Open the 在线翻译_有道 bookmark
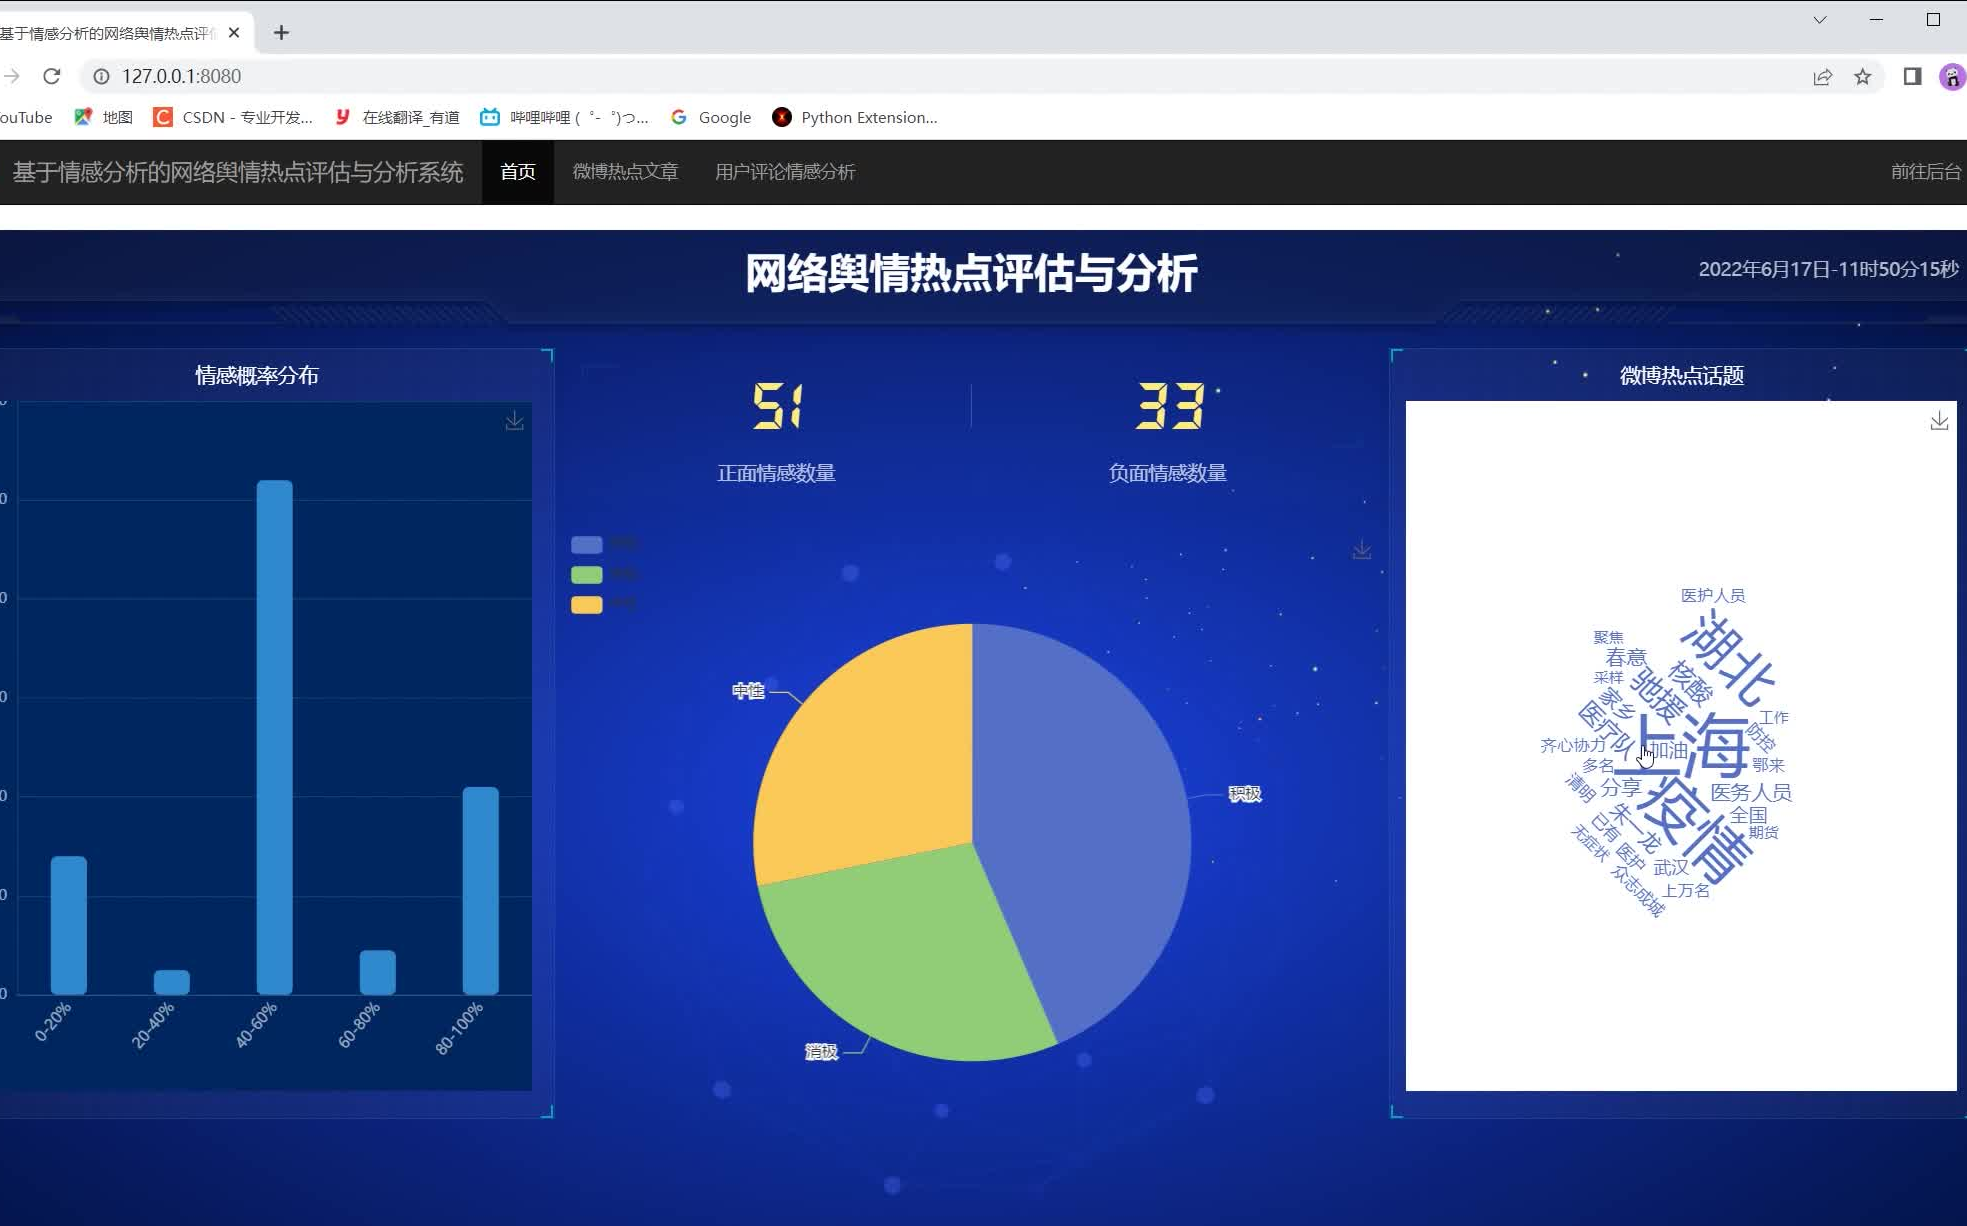 [397, 117]
